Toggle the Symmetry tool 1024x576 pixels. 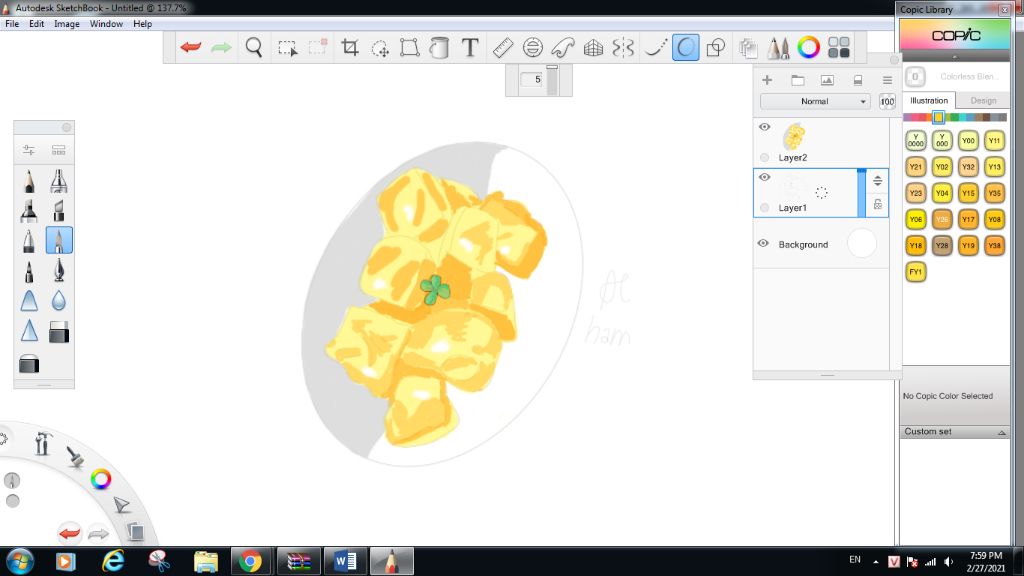pyautogui.click(x=623, y=47)
